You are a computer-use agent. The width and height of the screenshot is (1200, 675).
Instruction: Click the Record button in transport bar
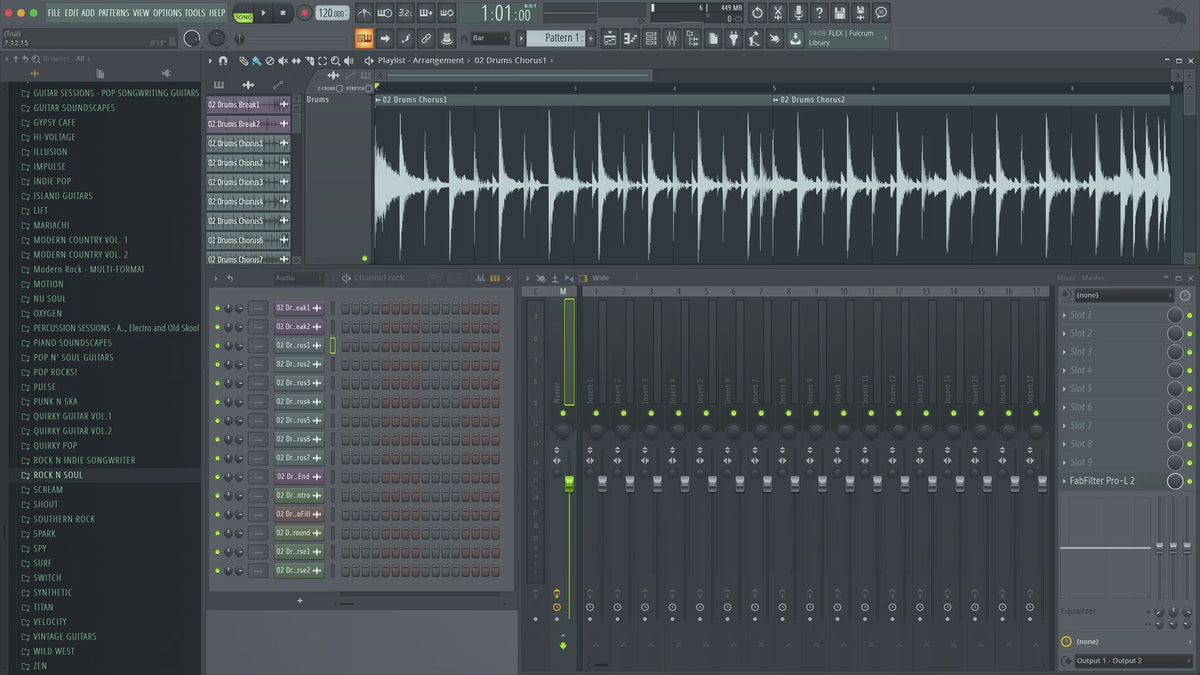click(x=304, y=13)
